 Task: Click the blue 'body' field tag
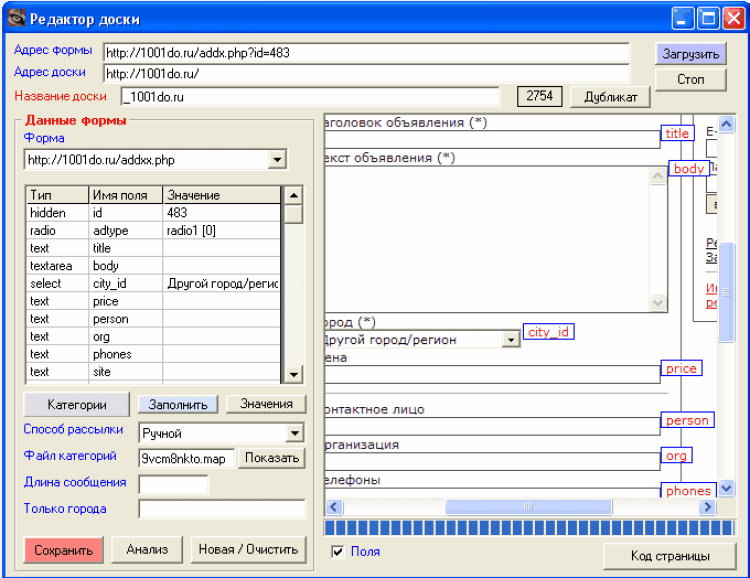688,169
